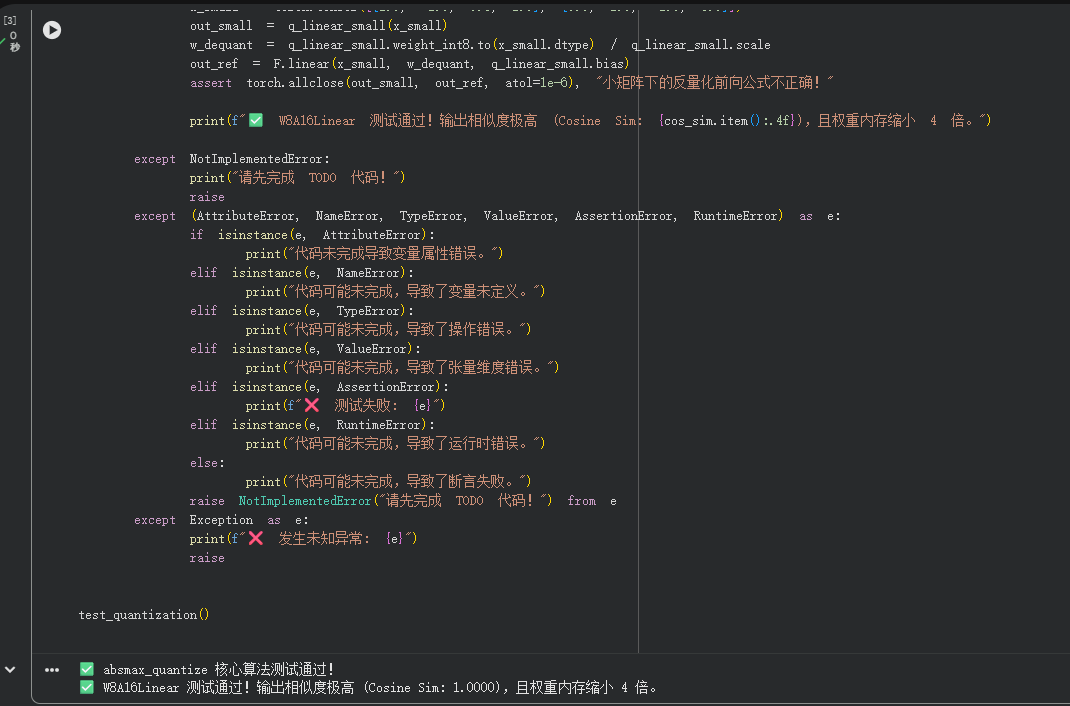
Task: Click green check emoji in W8A16Linear print line
Action: [x=256, y=120]
